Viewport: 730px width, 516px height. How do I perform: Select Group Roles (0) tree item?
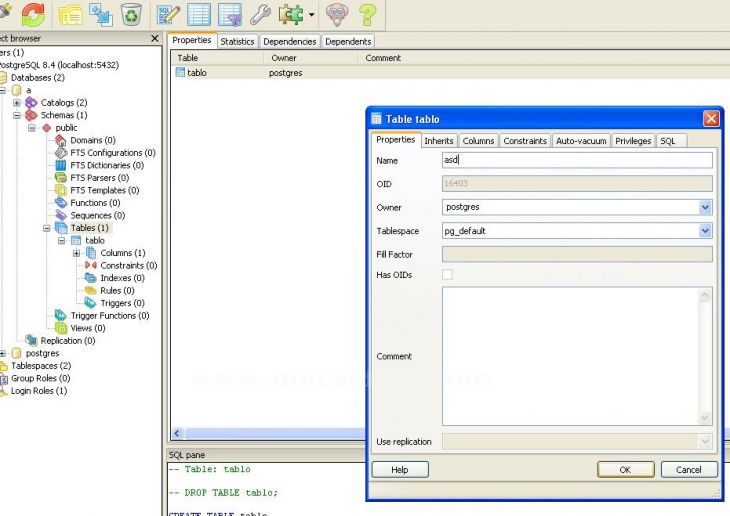point(41,379)
